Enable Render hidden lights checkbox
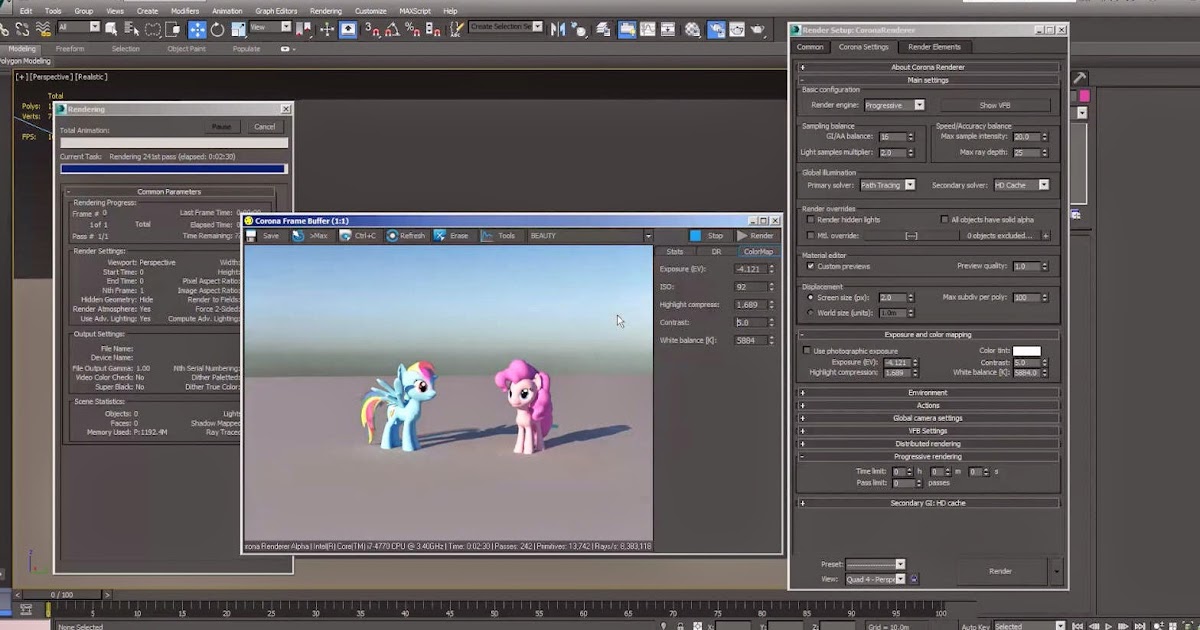The width and height of the screenshot is (1200, 630). point(810,219)
